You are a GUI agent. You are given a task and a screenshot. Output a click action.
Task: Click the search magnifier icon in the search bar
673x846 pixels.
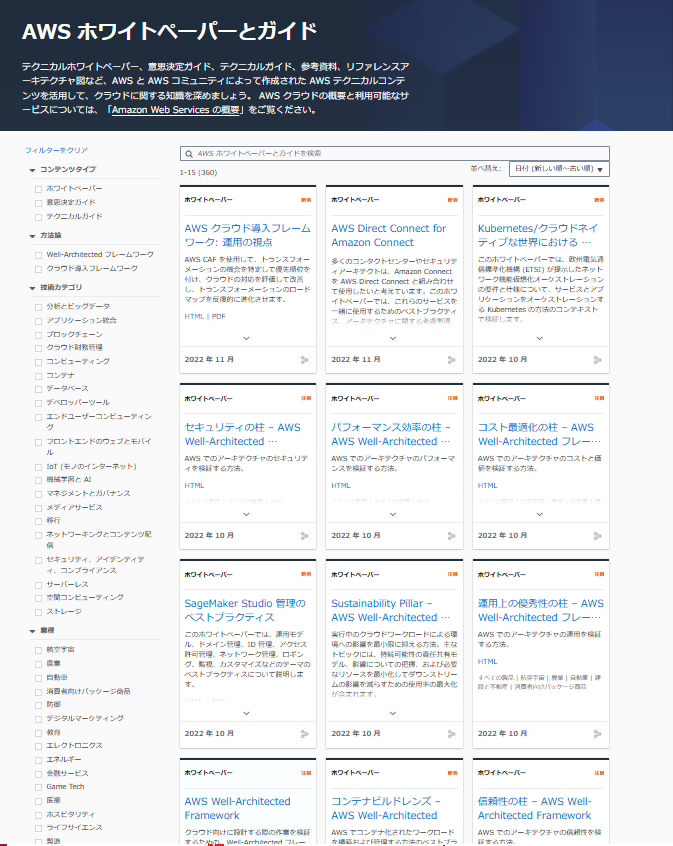(189, 154)
